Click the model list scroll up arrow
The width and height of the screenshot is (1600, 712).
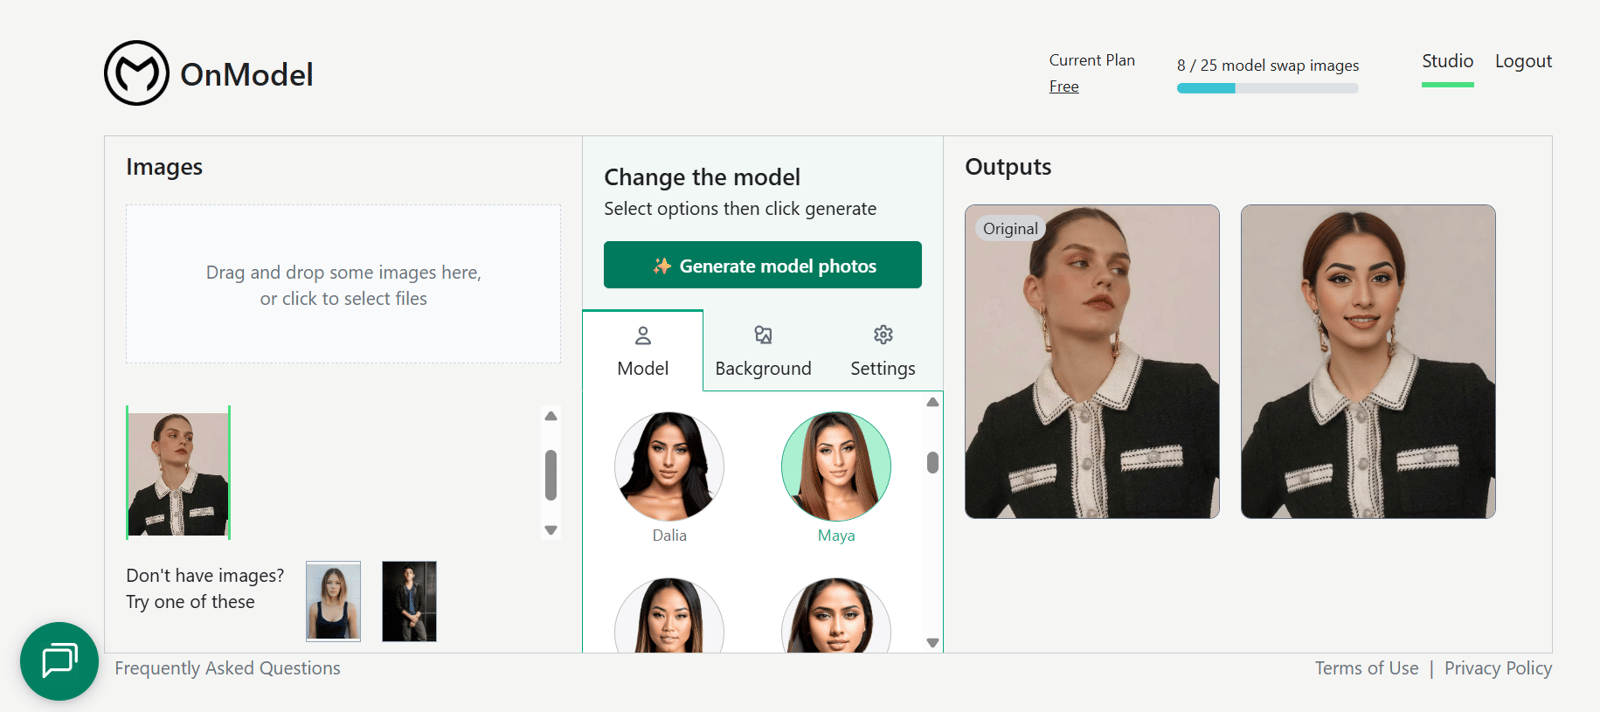pyautogui.click(x=932, y=402)
